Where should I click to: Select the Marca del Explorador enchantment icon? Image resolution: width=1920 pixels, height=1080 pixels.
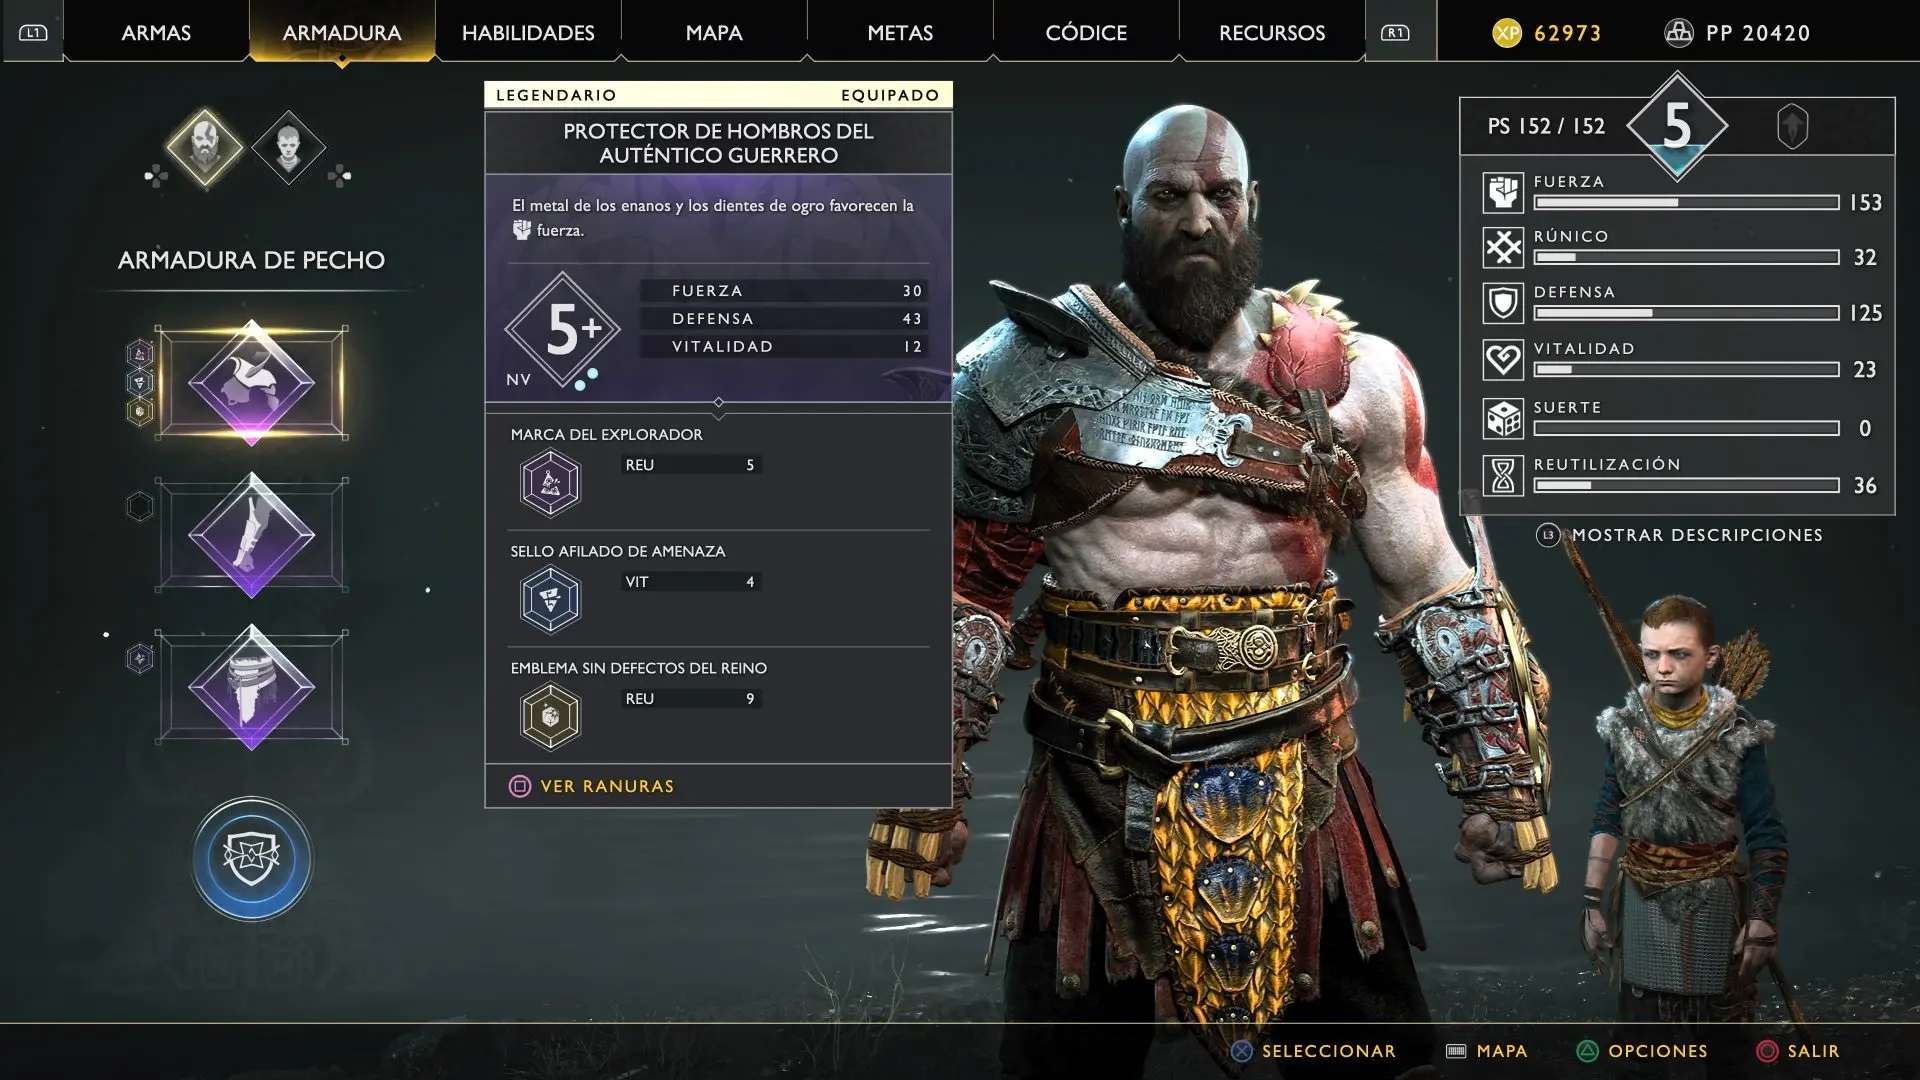[x=550, y=483]
